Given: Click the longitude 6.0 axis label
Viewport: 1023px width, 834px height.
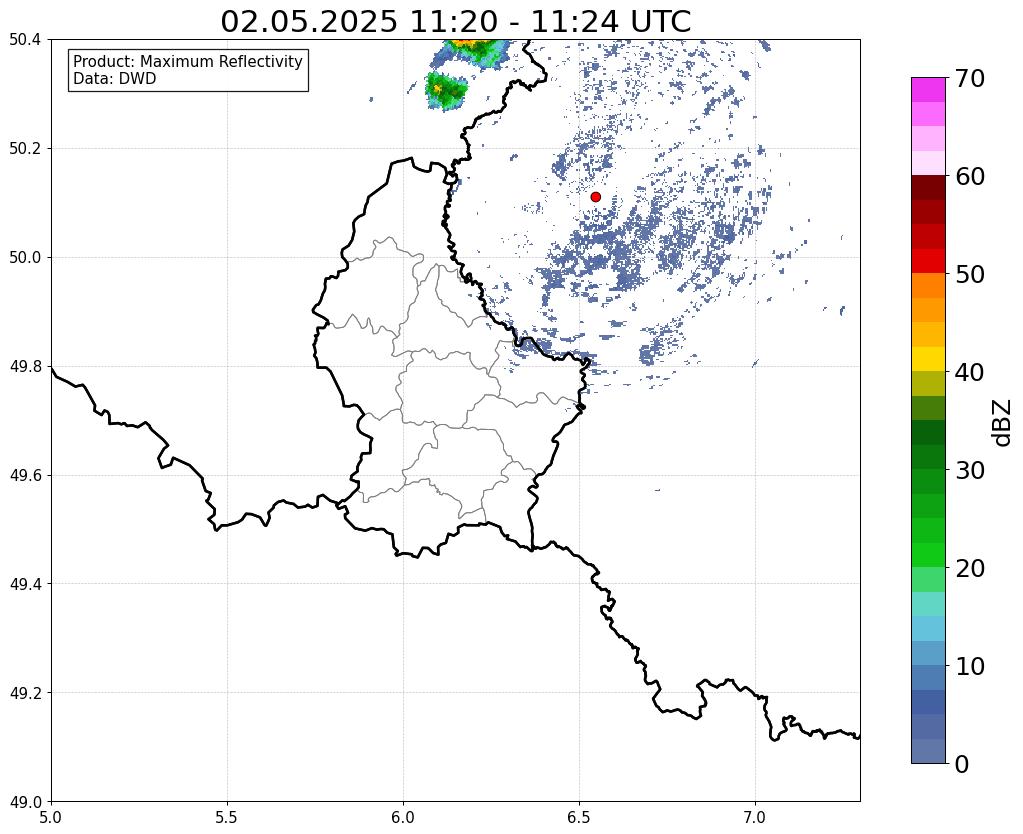Looking at the screenshot, I should (403, 817).
